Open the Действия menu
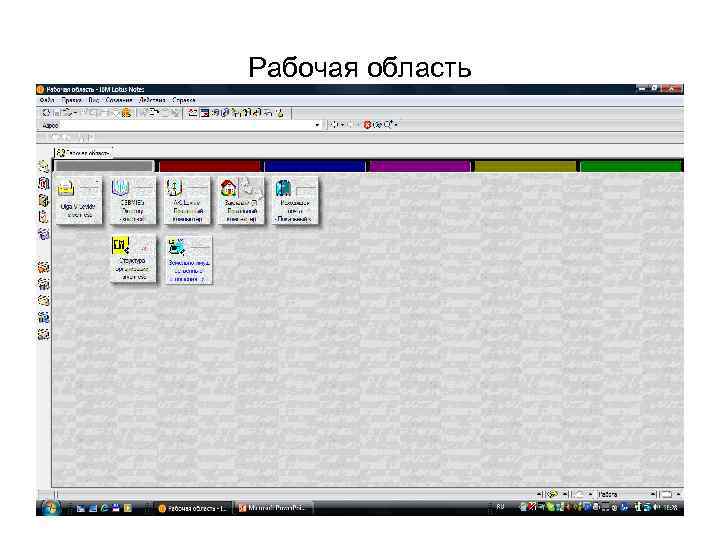Image resolution: width=720 pixels, height=540 pixels. pyautogui.click(x=152, y=100)
